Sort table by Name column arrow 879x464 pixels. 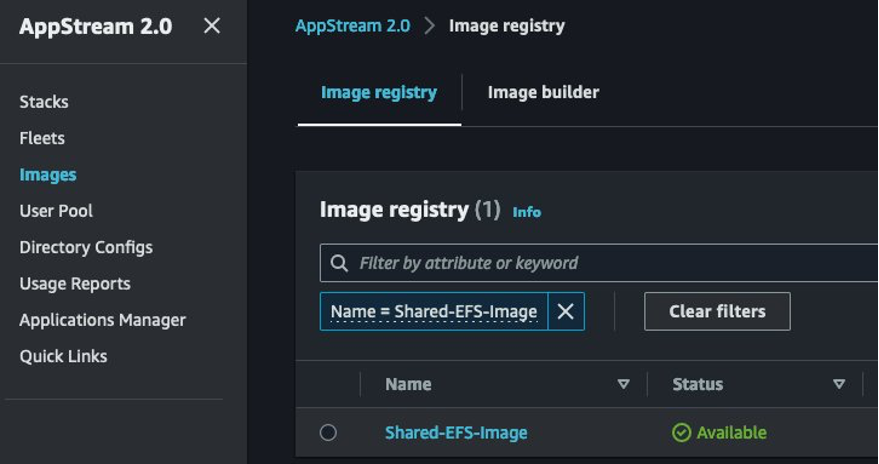(623, 384)
